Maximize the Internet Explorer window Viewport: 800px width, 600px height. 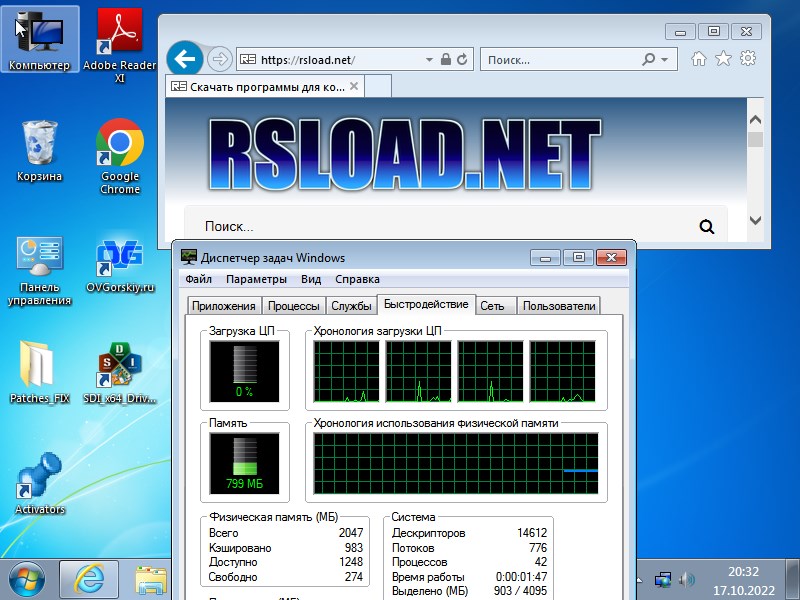[713, 31]
